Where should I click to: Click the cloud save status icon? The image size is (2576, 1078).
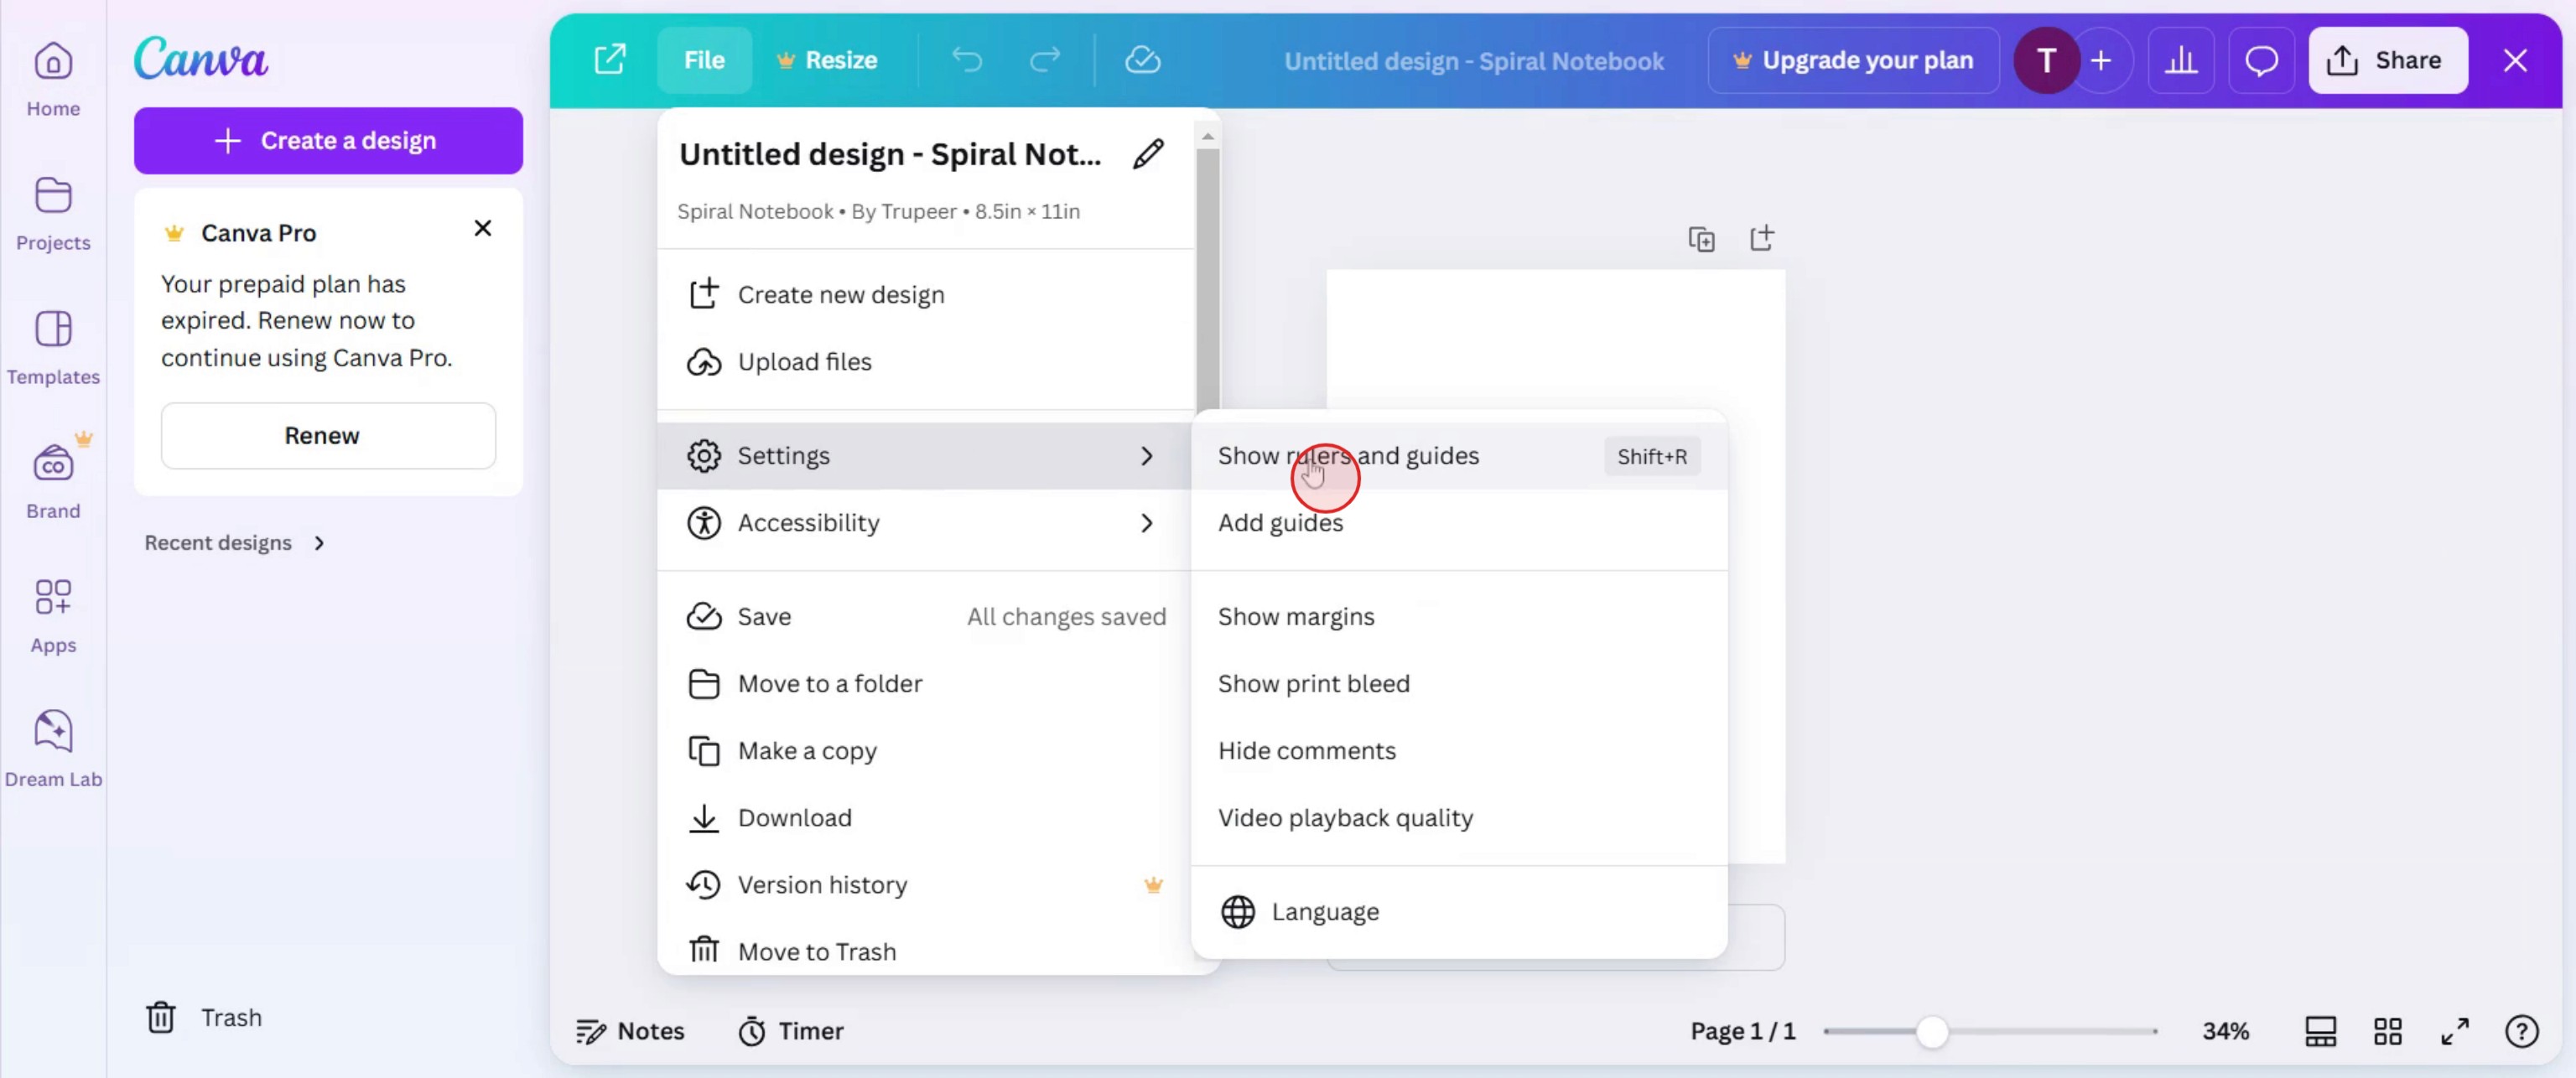[1142, 60]
